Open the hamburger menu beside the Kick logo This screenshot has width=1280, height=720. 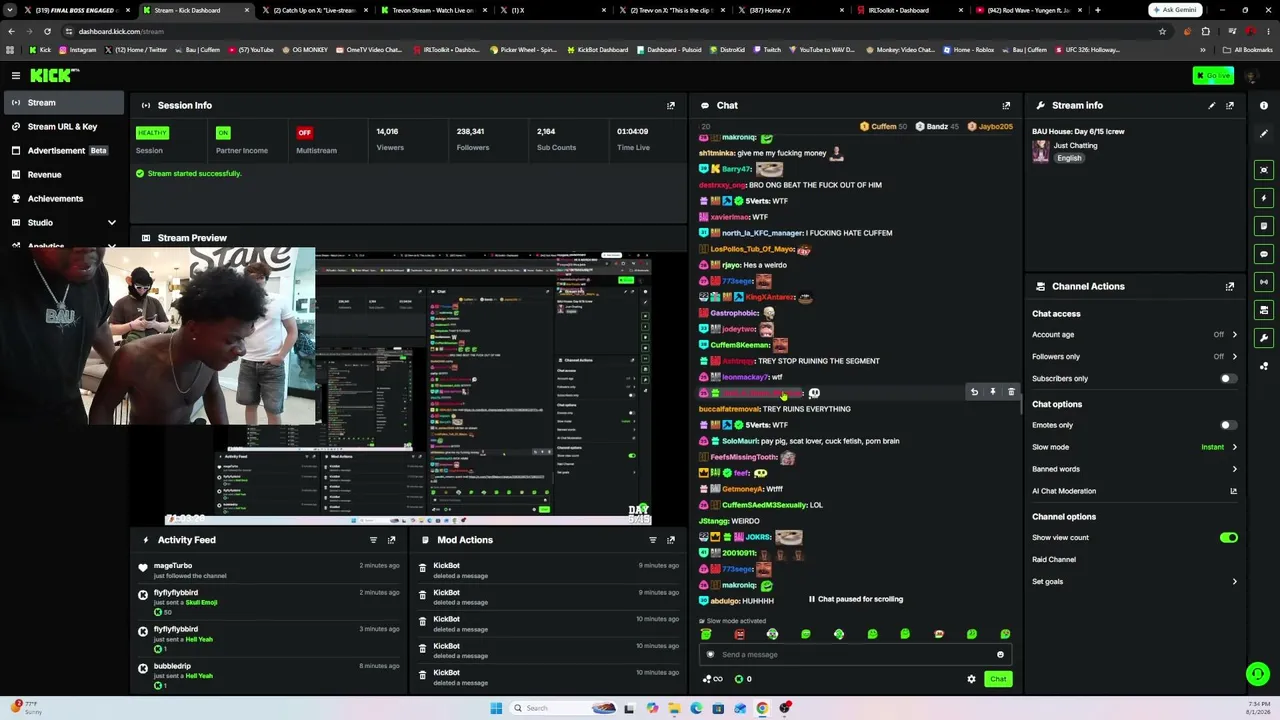tap(16, 76)
